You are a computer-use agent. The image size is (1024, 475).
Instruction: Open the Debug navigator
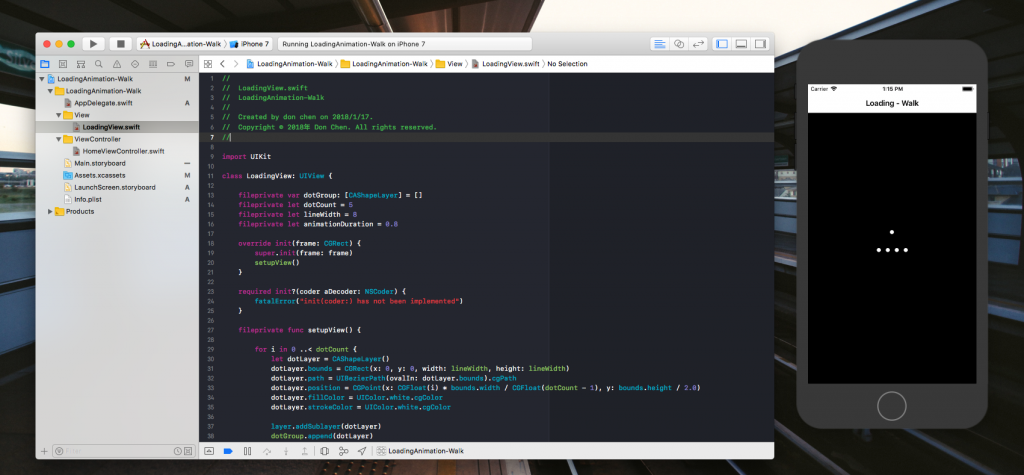(x=153, y=64)
